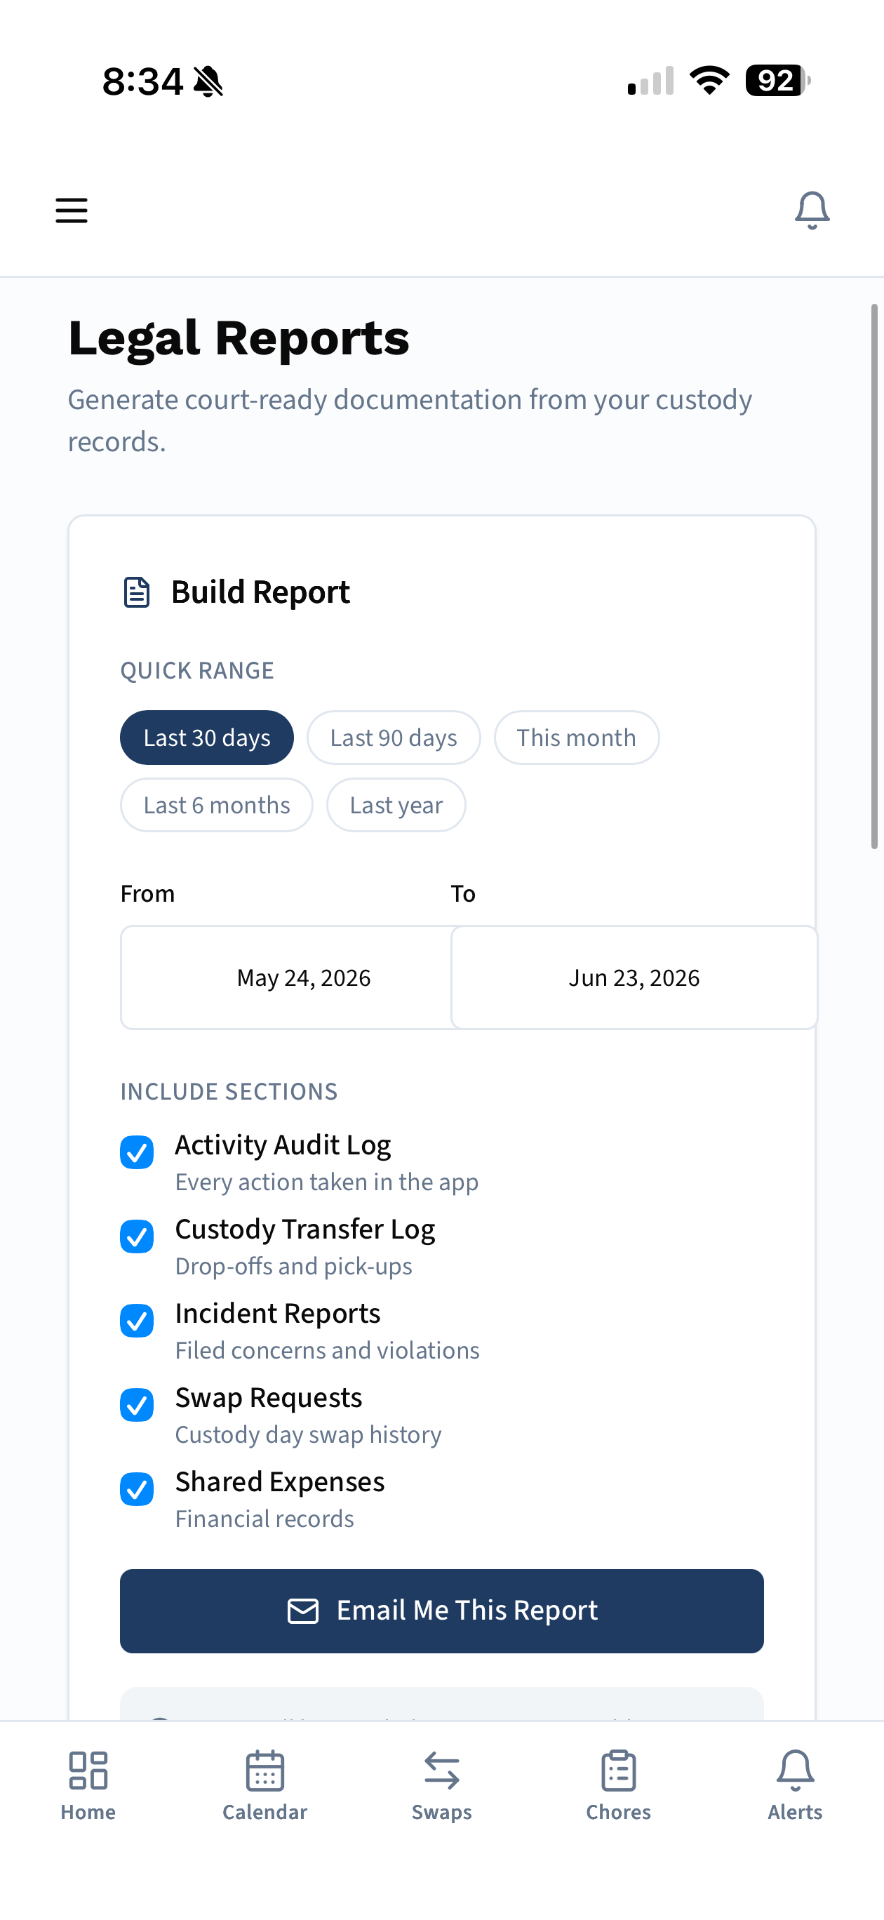Image resolution: width=884 pixels, height=1920 pixels.
Task: Tap the Calendar icon in bottom bar
Action: pos(265,1770)
